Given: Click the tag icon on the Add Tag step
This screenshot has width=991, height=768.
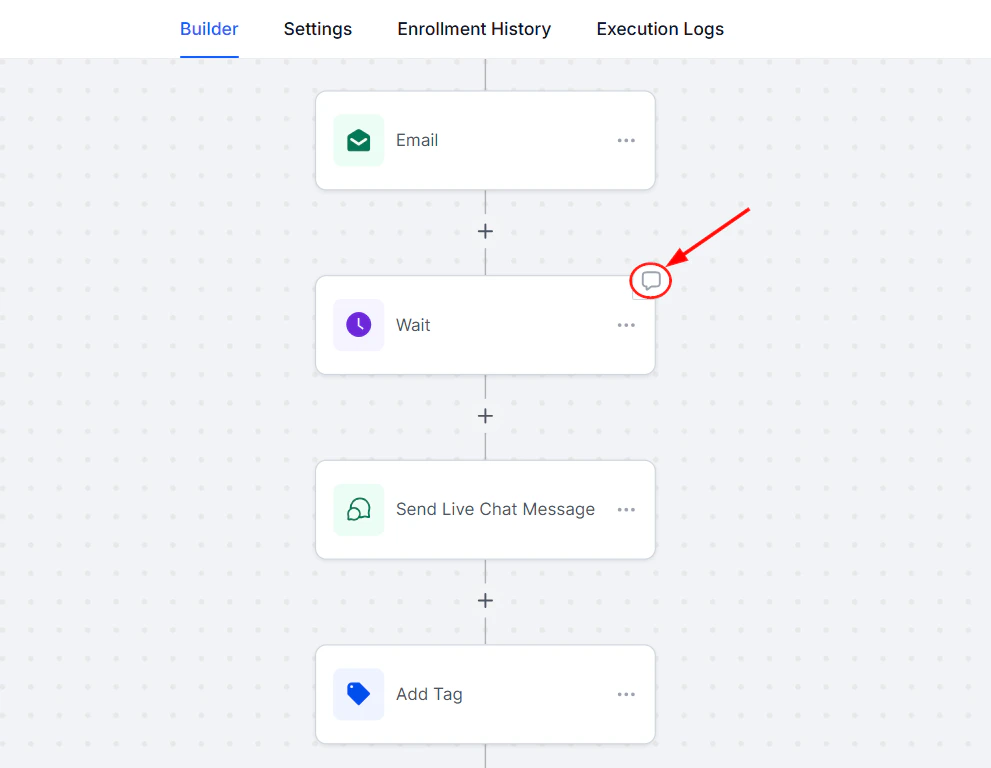Looking at the screenshot, I should tap(358, 694).
